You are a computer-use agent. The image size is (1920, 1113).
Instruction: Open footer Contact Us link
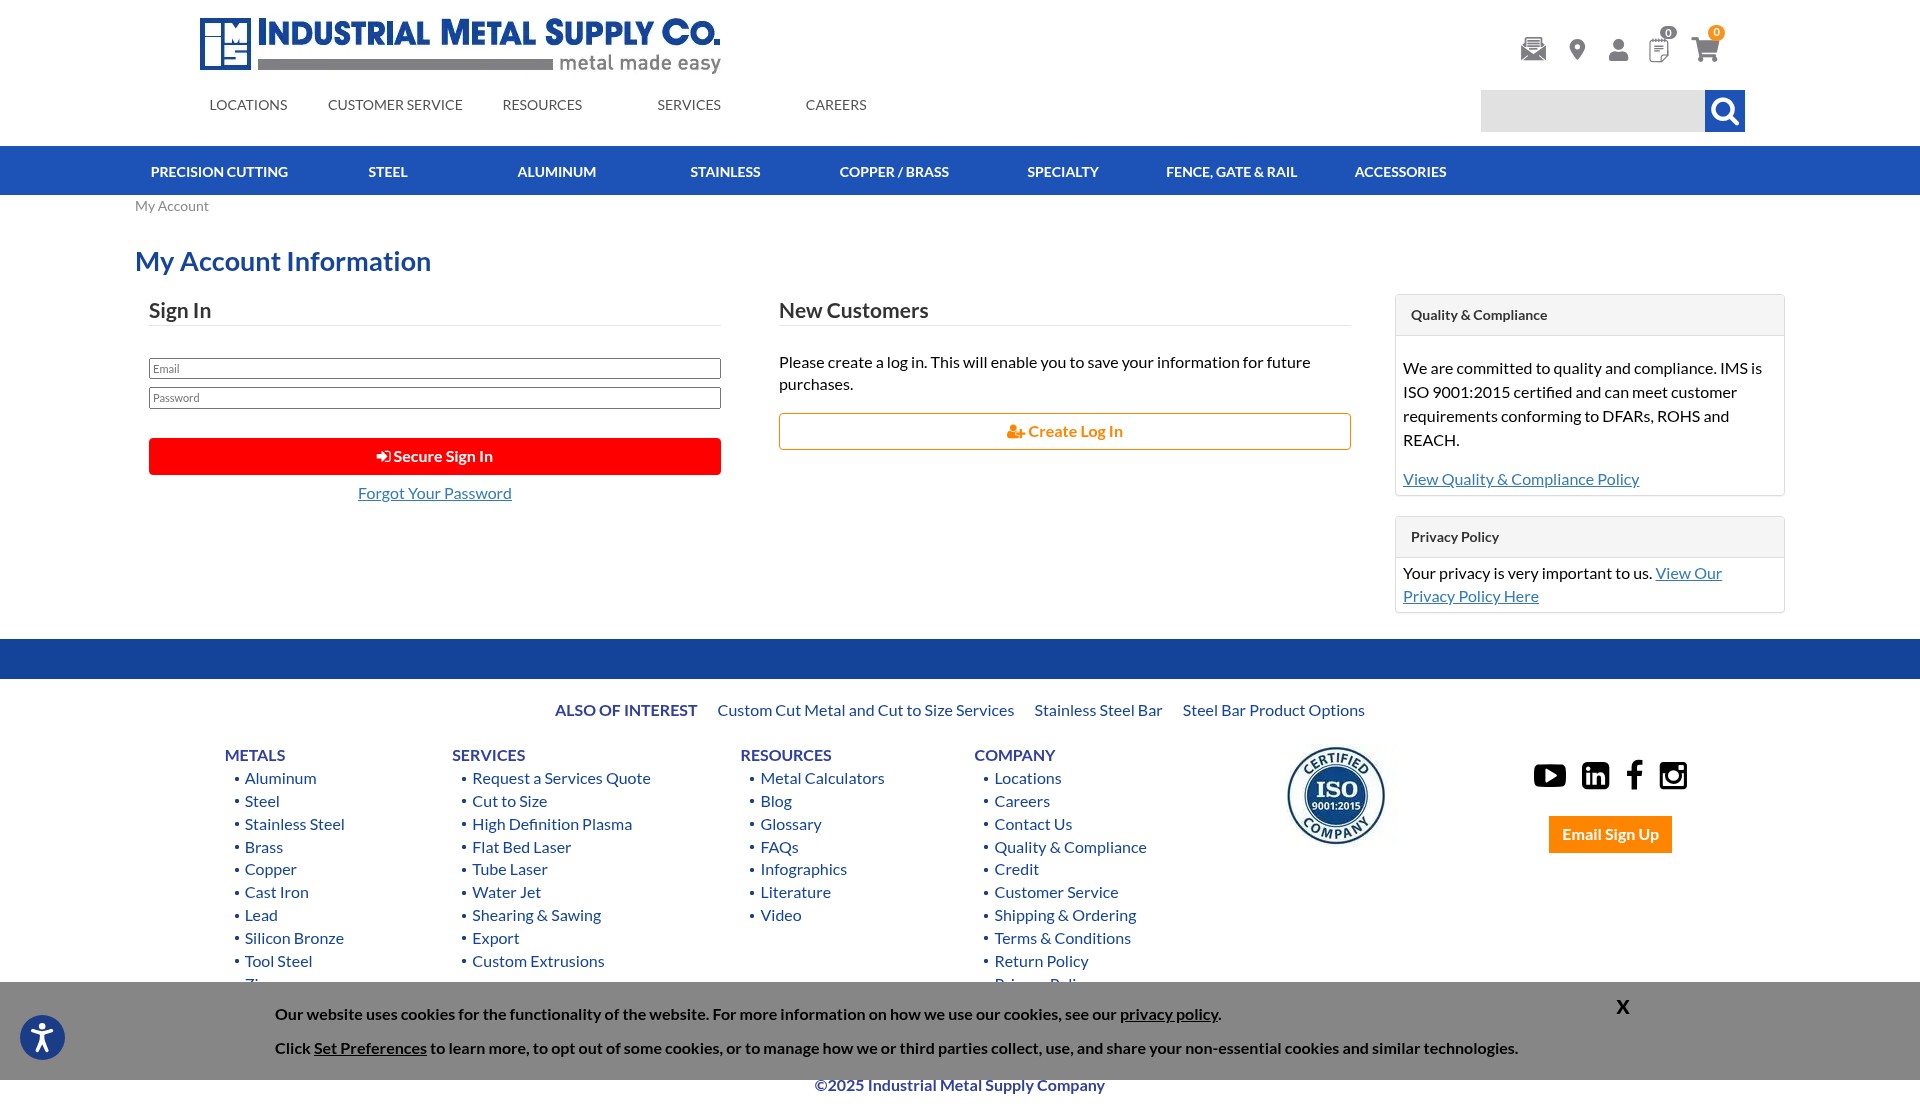click(x=1033, y=825)
